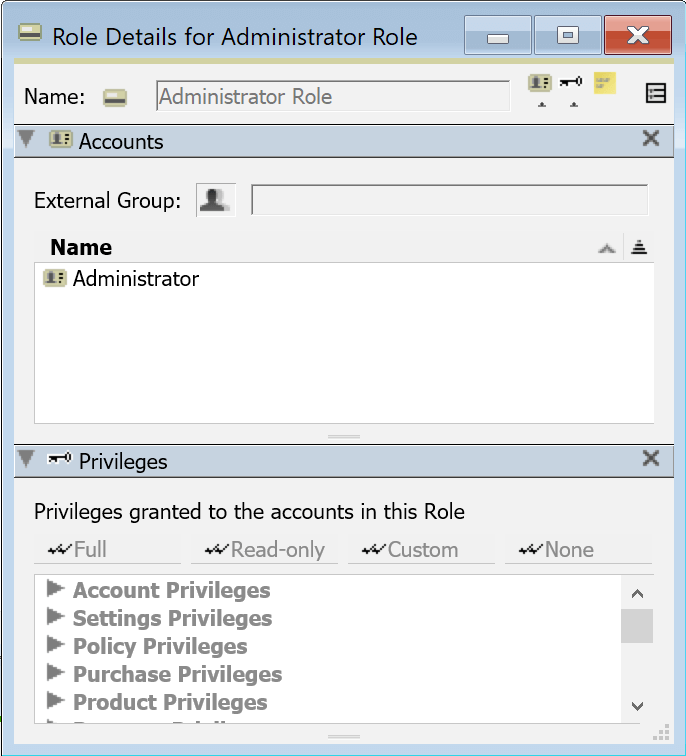Viewport: 686px width, 756px height.
Task: Select the Administrator account in the list
Action: 135,279
